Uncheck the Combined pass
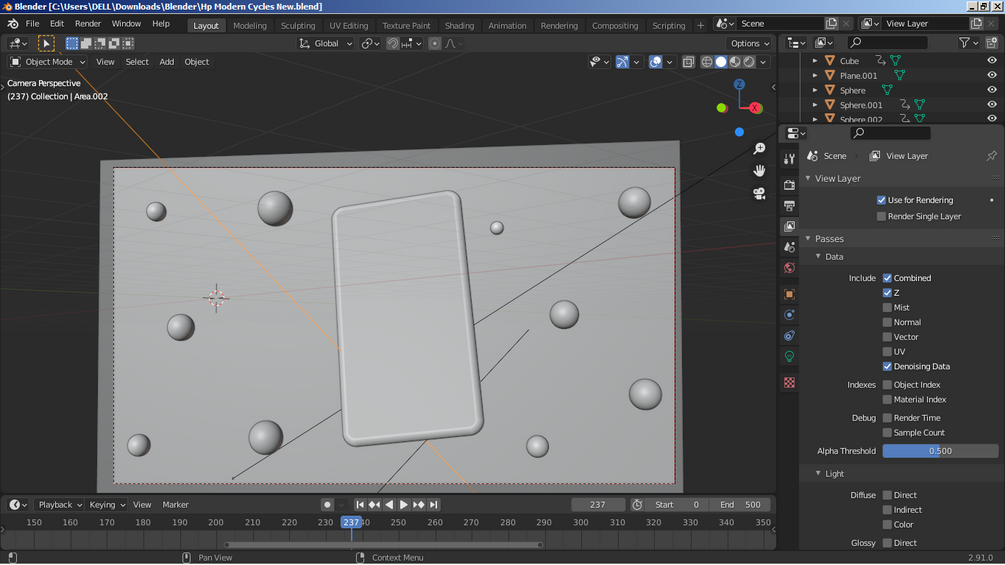The width and height of the screenshot is (1005, 565). 887,278
